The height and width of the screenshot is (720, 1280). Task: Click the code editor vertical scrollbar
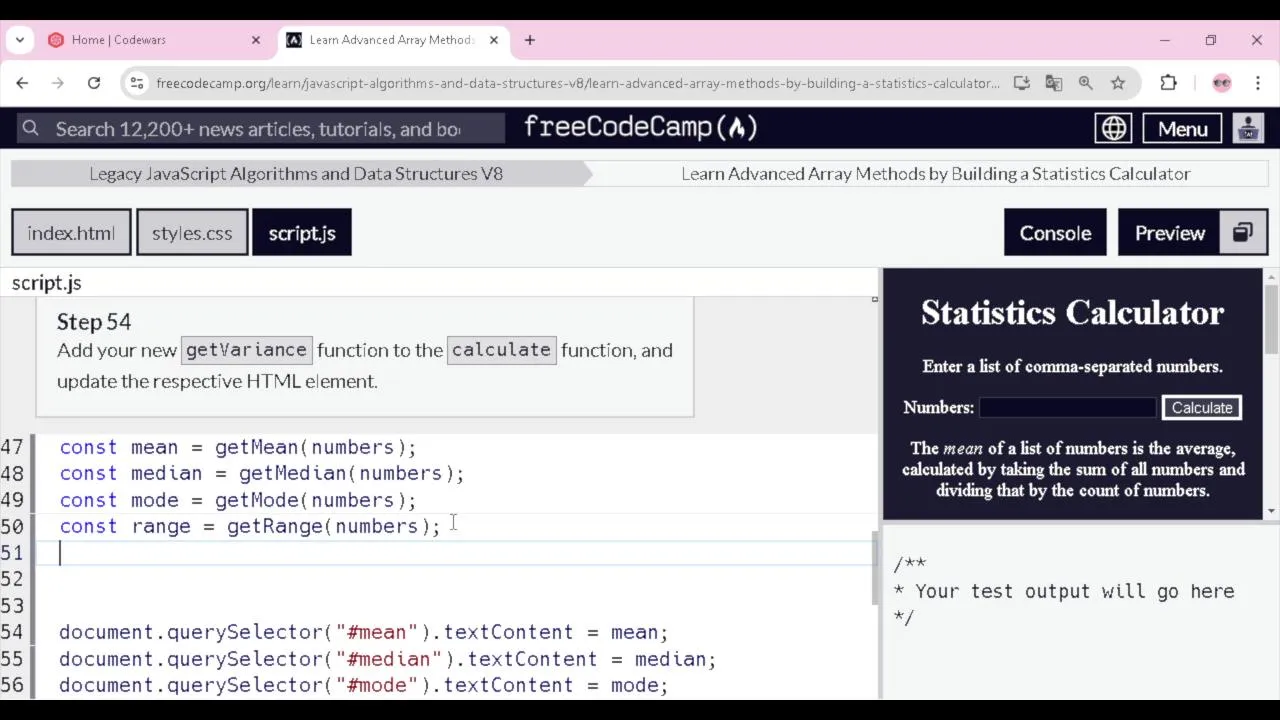pyautogui.click(x=875, y=567)
